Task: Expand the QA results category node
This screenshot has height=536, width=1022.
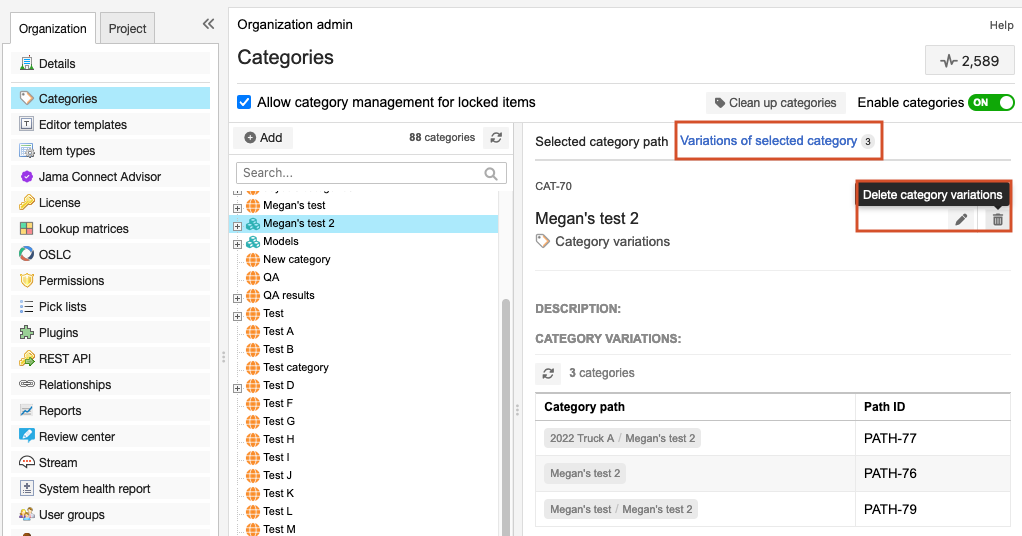Action: (x=238, y=296)
